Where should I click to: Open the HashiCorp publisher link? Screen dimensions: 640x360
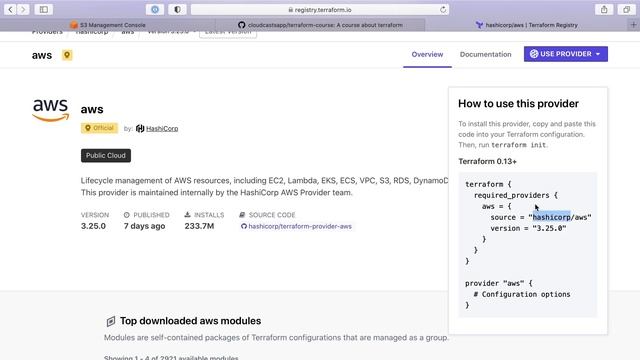162,129
